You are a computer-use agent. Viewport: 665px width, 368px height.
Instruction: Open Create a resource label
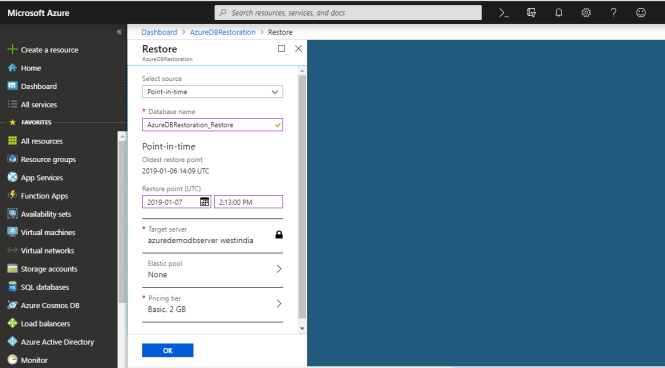pyautogui.click(x=50, y=50)
